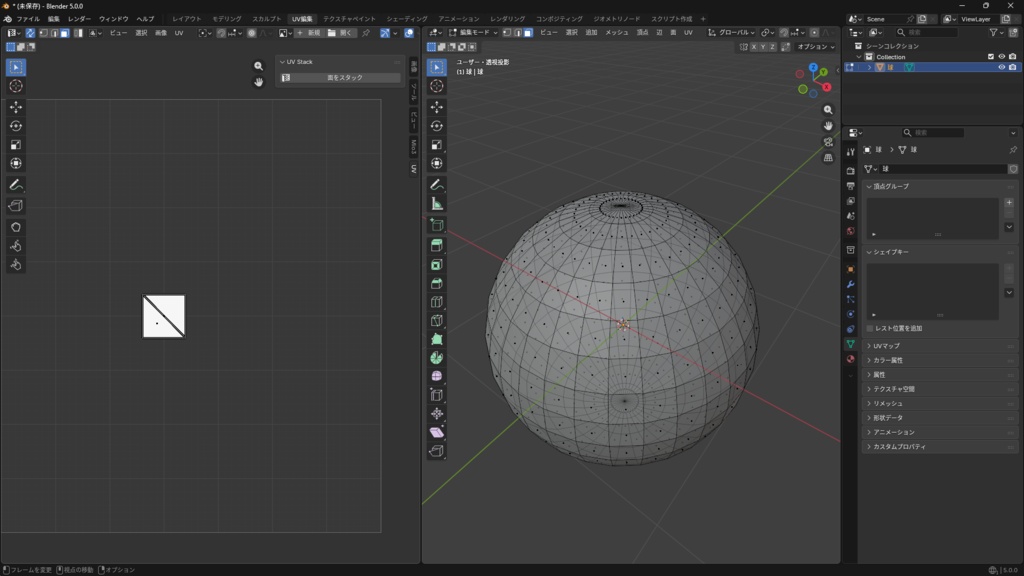The width and height of the screenshot is (1024, 576).
Task: Enable vertex select mode in 3D viewport header
Action: tap(507, 33)
